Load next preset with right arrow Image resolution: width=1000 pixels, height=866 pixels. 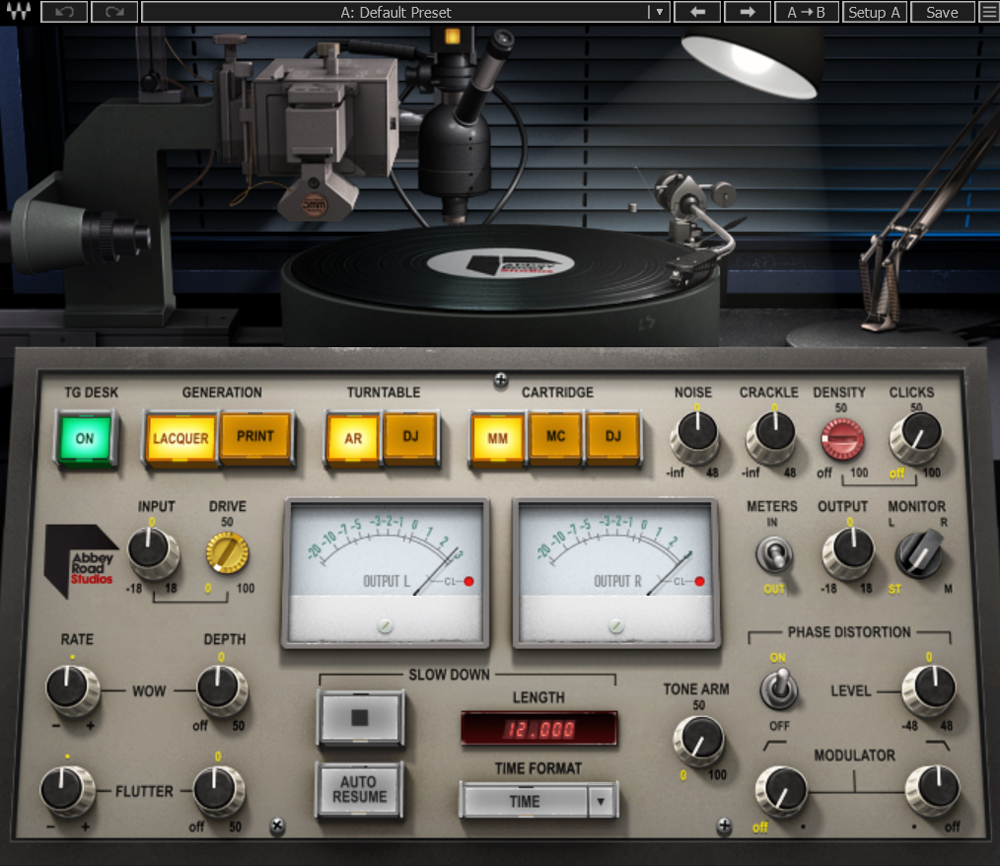[747, 12]
